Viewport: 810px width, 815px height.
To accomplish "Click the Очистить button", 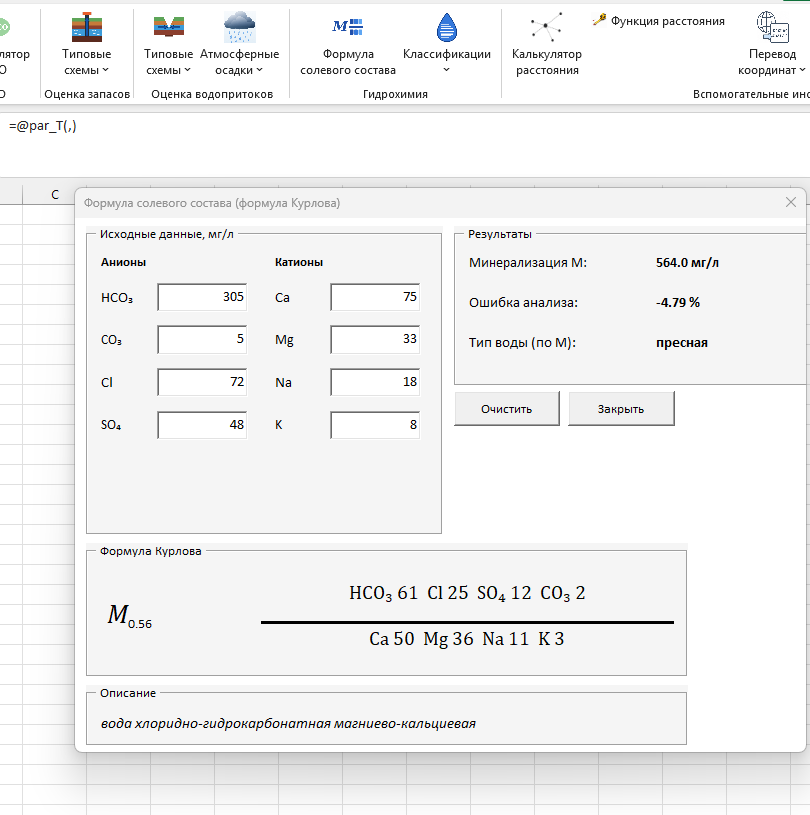I will click(507, 409).
